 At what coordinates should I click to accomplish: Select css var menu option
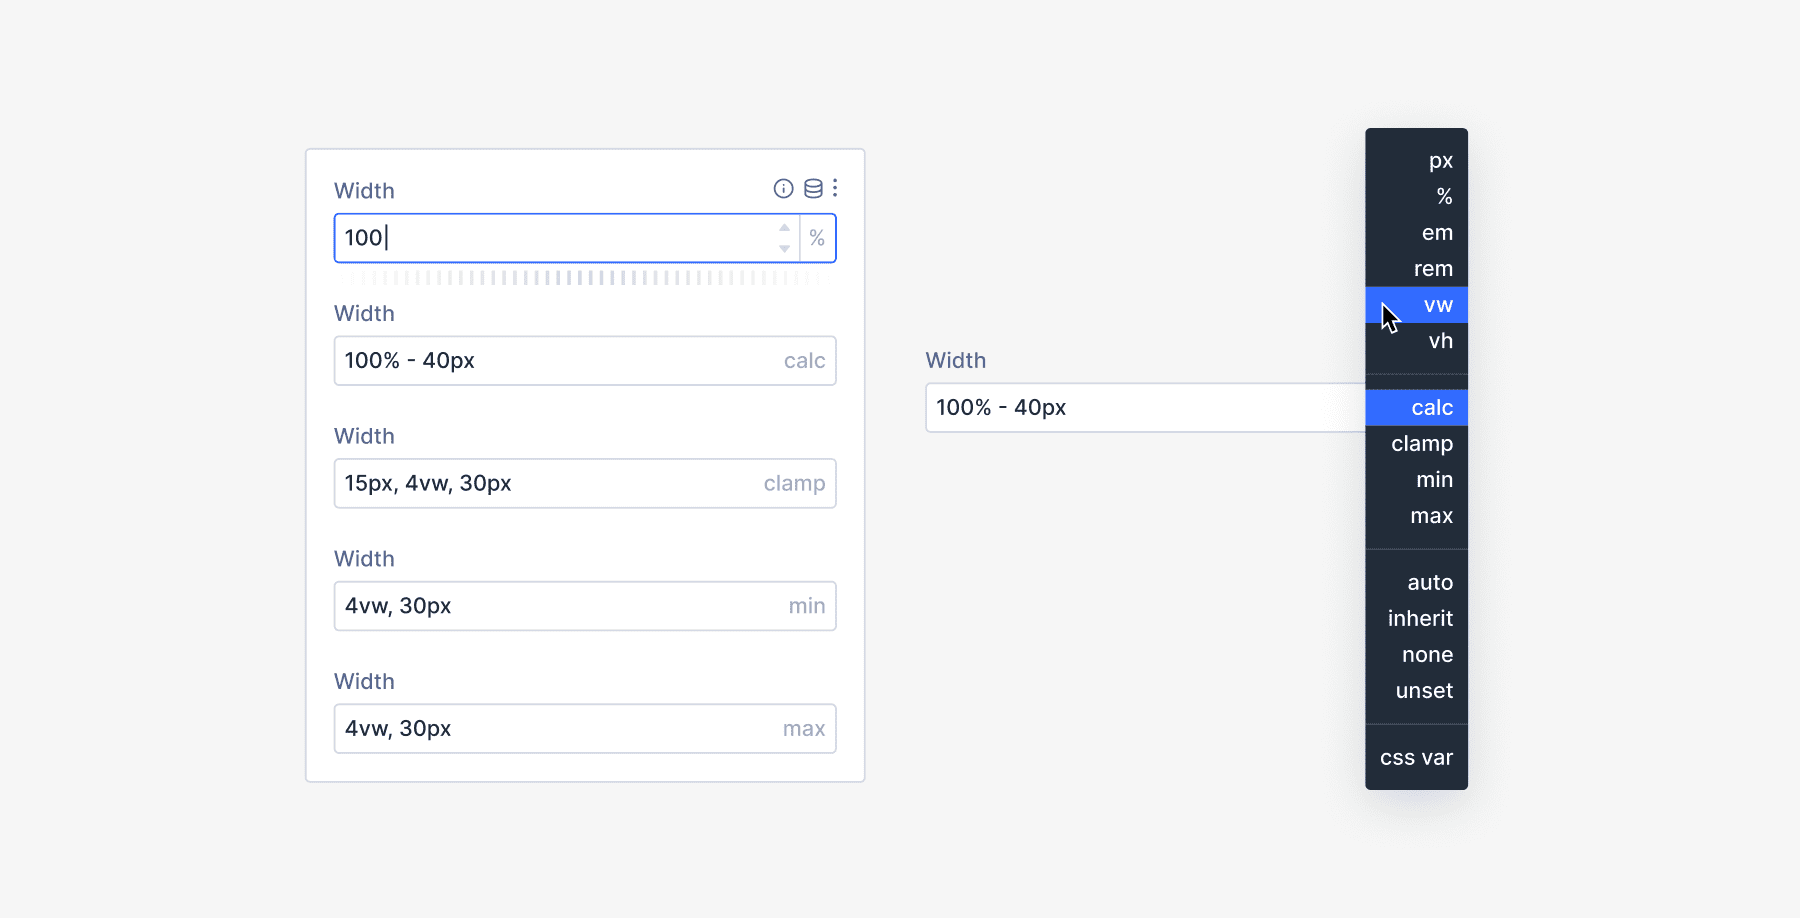pos(1416,758)
